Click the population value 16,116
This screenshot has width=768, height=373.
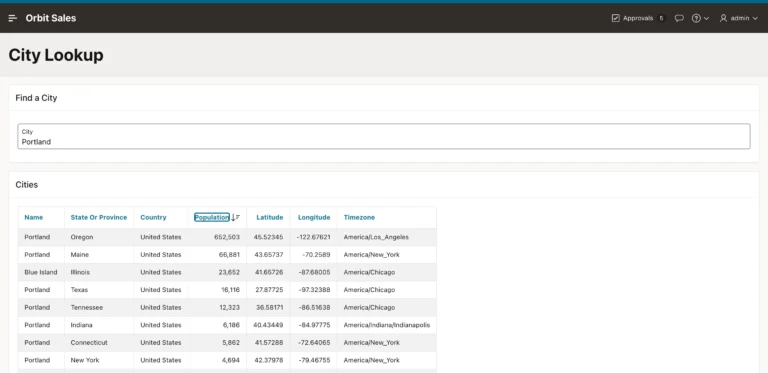pos(230,290)
